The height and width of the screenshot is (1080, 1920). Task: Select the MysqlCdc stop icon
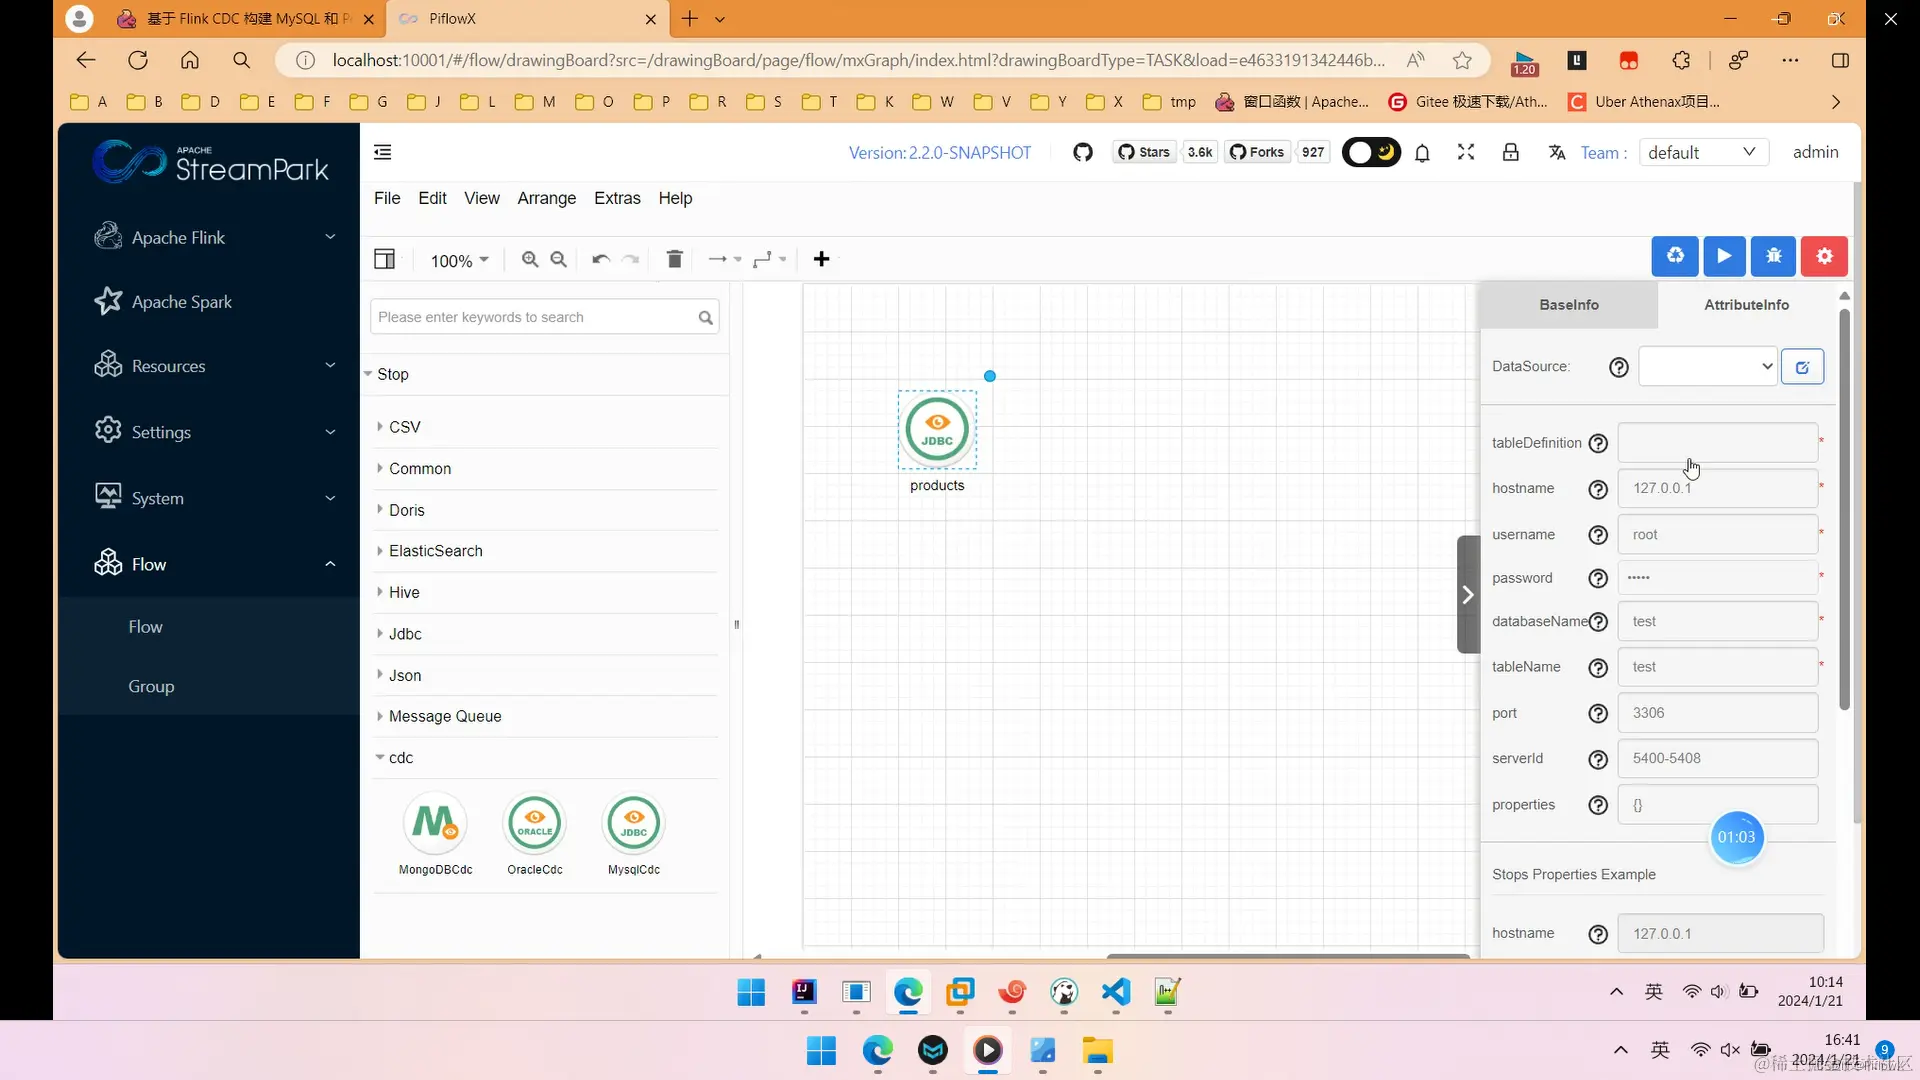tap(633, 823)
